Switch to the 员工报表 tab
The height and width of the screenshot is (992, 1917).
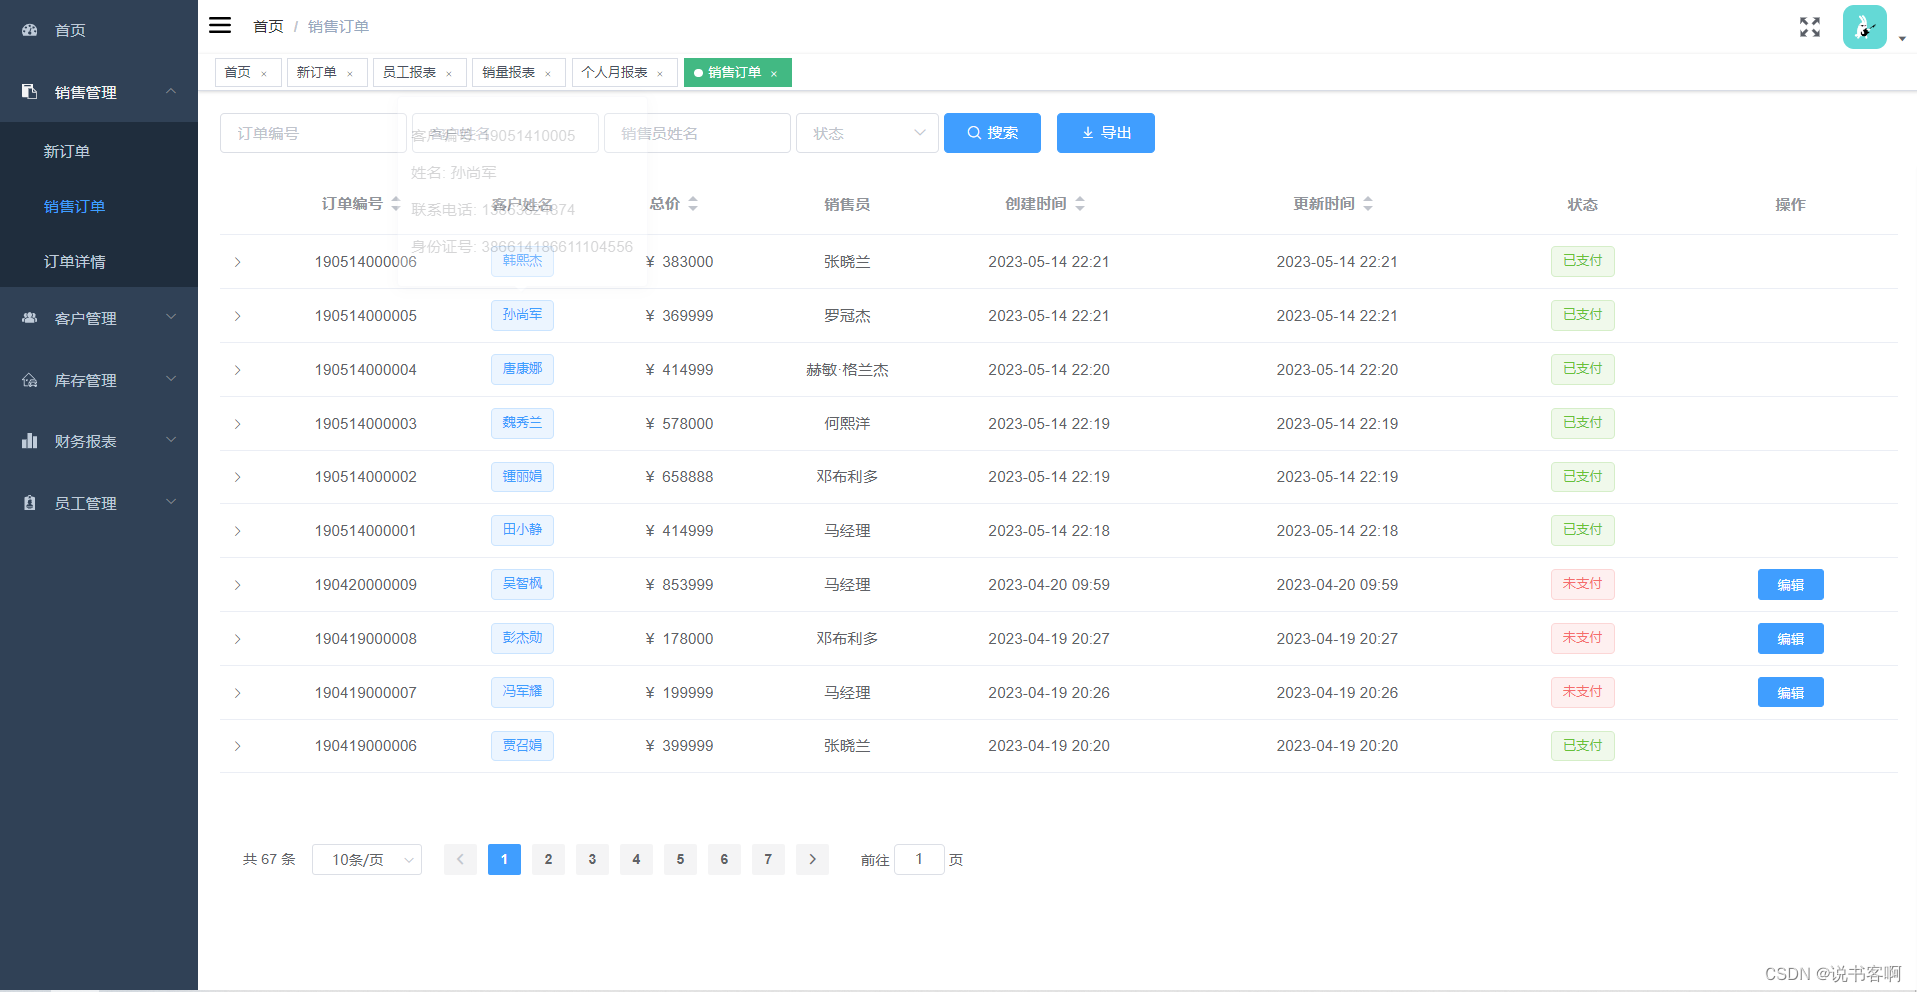click(x=410, y=72)
